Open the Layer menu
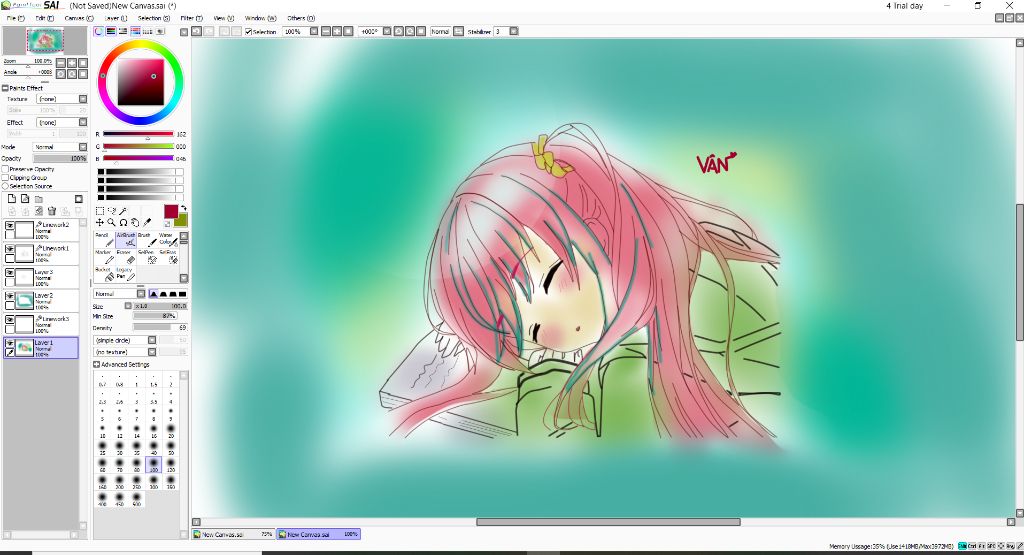This screenshot has height=555, width=1024. [116, 18]
